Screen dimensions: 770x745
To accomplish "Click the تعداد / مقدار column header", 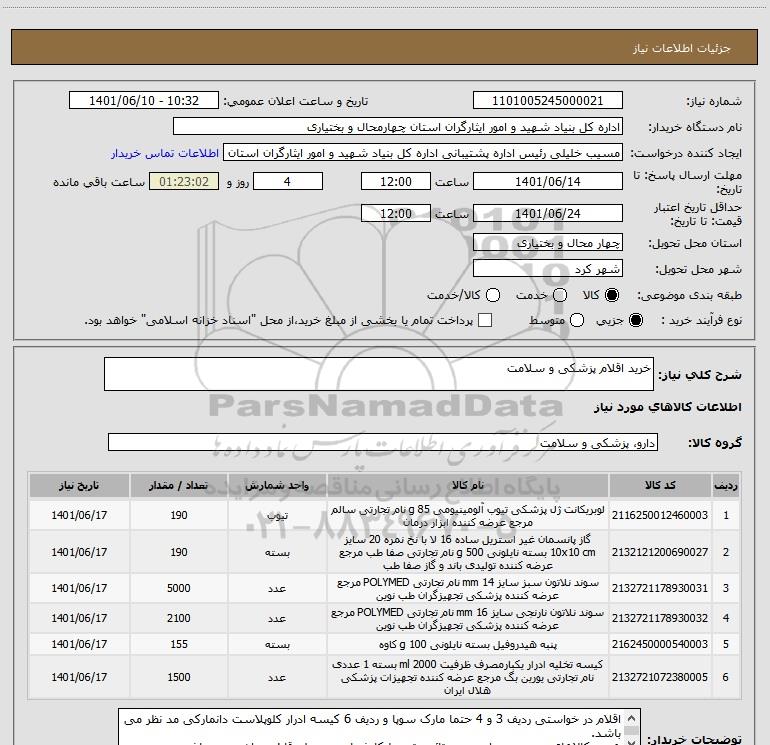I will tap(179, 485).
